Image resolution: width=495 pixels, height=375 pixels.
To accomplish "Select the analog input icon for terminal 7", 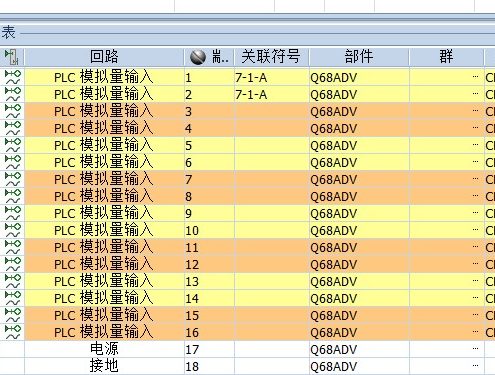I will (13, 179).
